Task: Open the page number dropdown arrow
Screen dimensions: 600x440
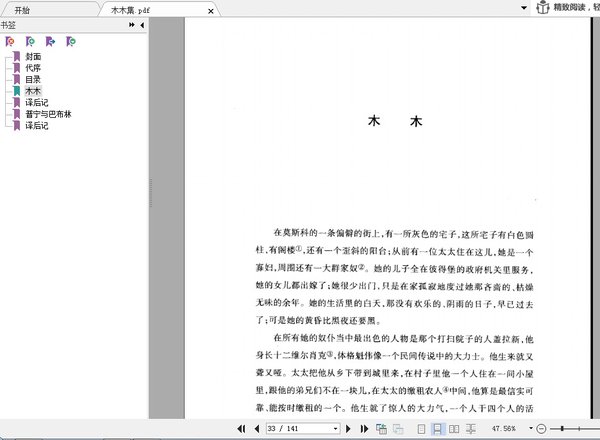Action: (x=336, y=429)
